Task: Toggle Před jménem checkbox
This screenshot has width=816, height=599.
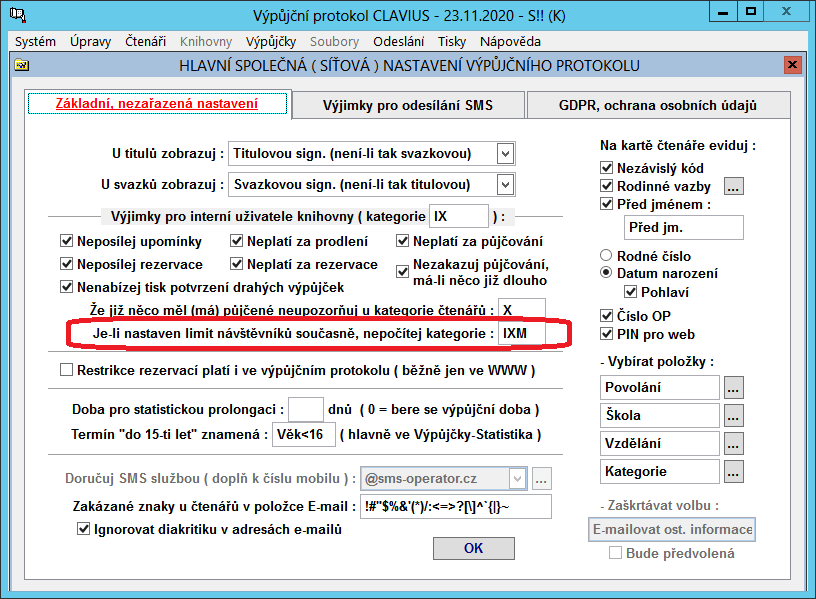Action: [x=606, y=204]
